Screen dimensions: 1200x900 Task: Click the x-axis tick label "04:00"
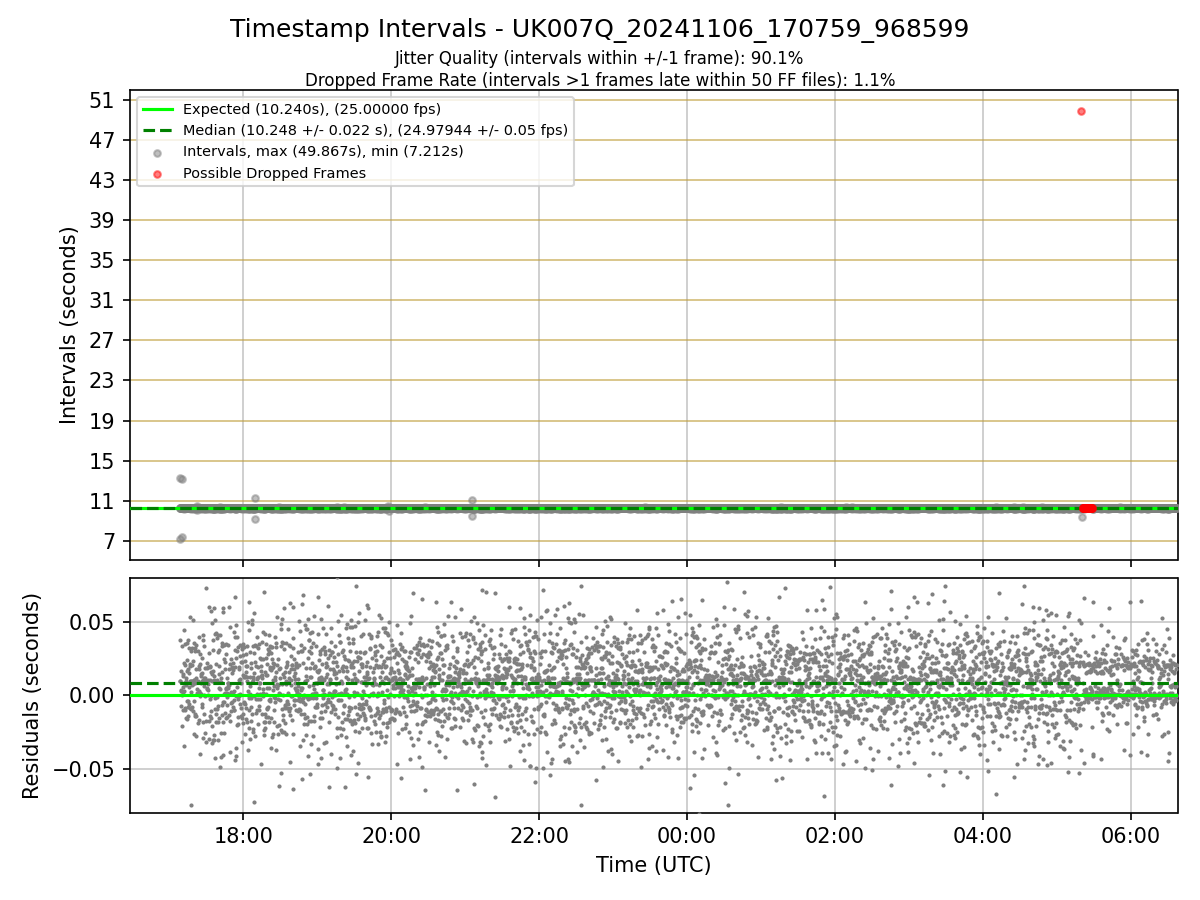(983, 835)
